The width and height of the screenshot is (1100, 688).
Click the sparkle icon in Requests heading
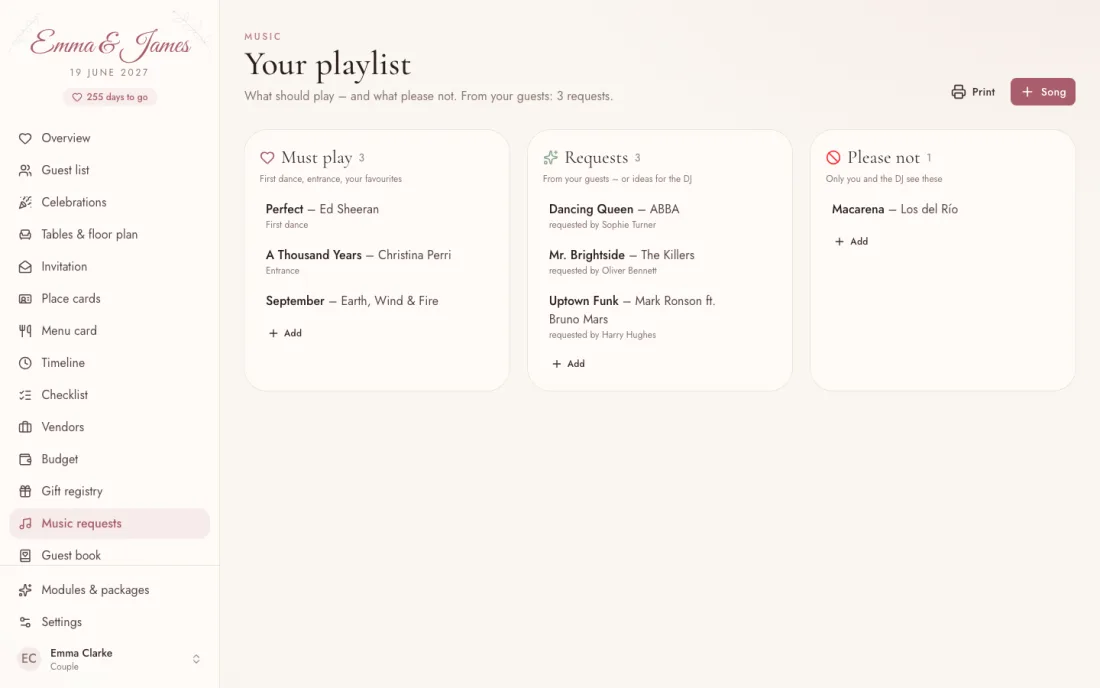pyautogui.click(x=551, y=158)
